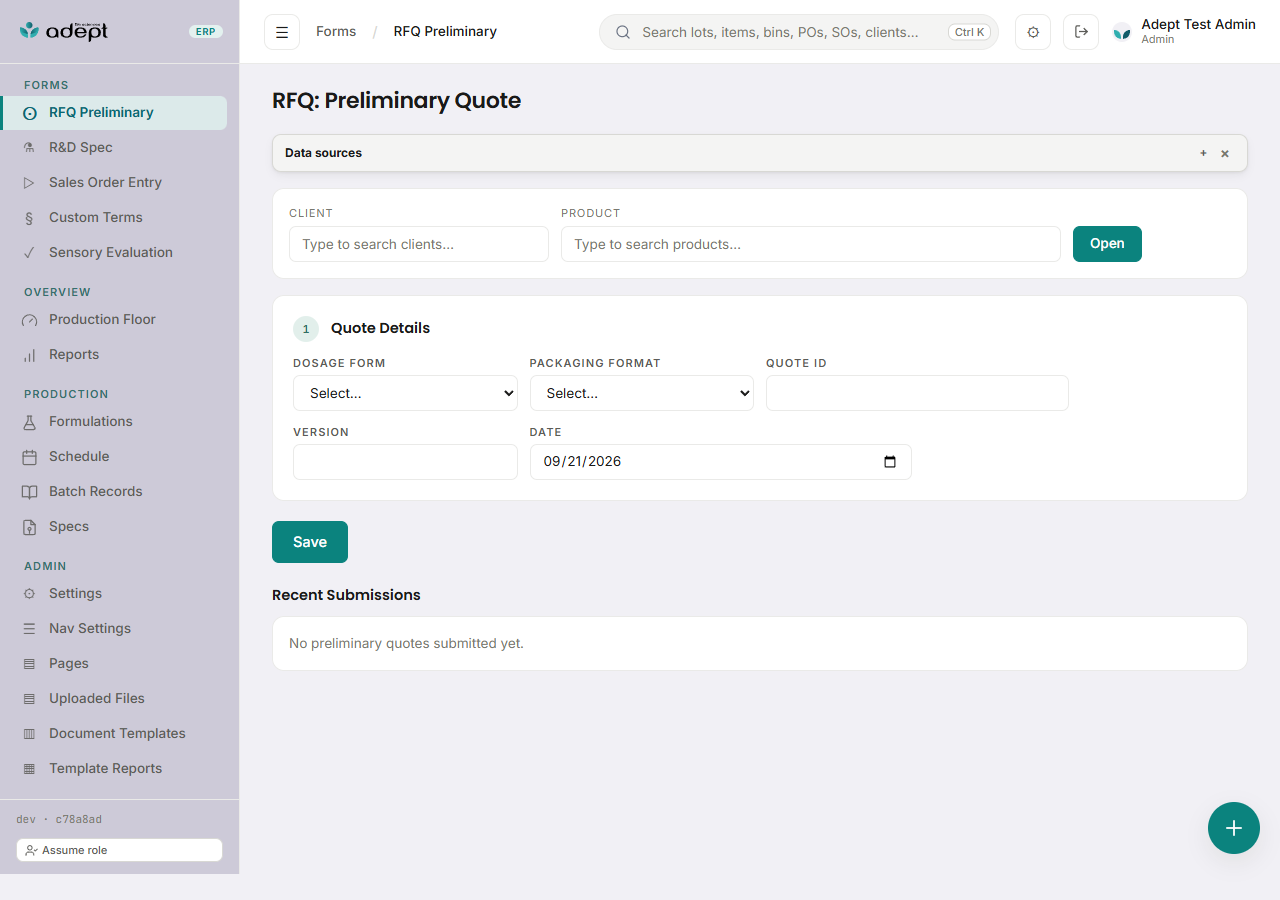Click the Specs document icon
This screenshot has width=1280, height=900.
coord(30,527)
